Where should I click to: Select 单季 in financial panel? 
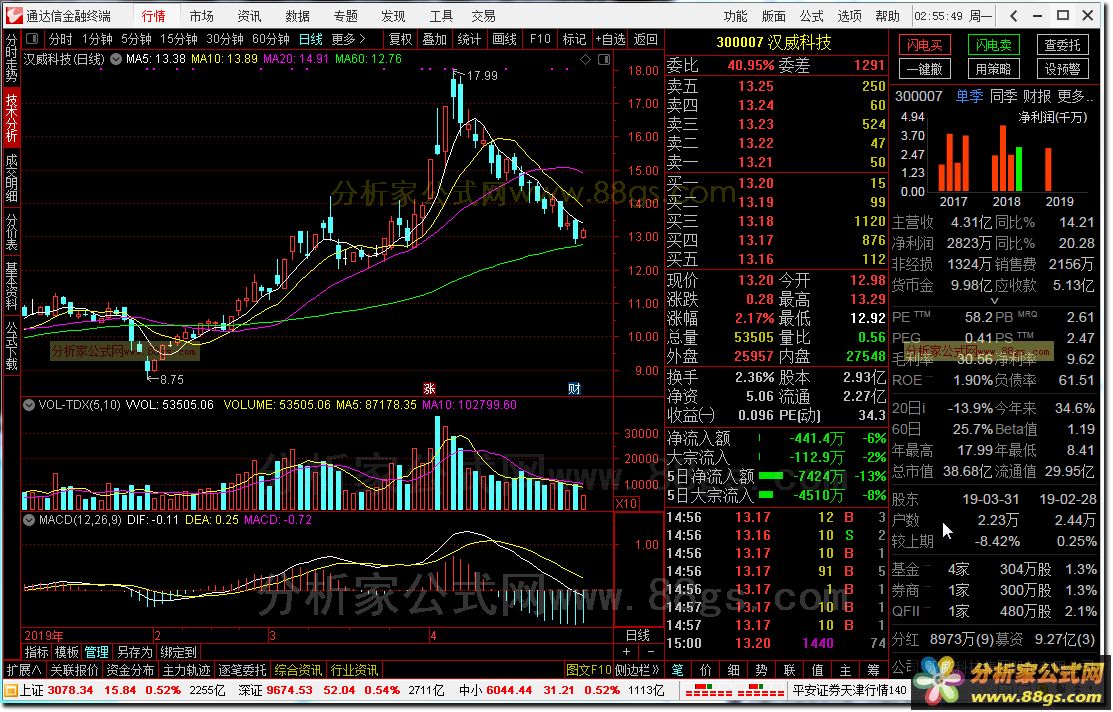(x=969, y=96)
